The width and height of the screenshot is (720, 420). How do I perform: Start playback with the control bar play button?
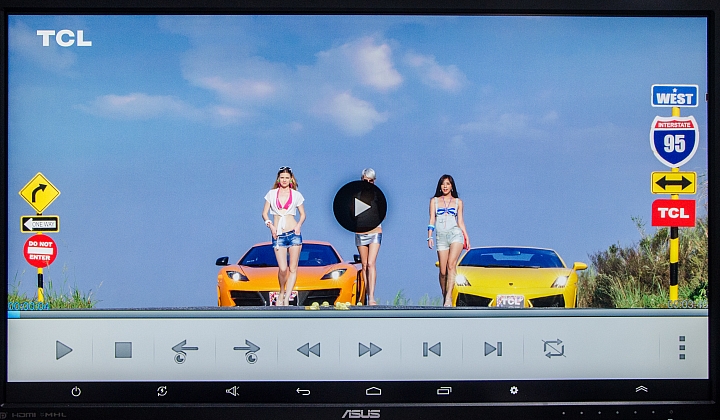(x=64, y=350)
